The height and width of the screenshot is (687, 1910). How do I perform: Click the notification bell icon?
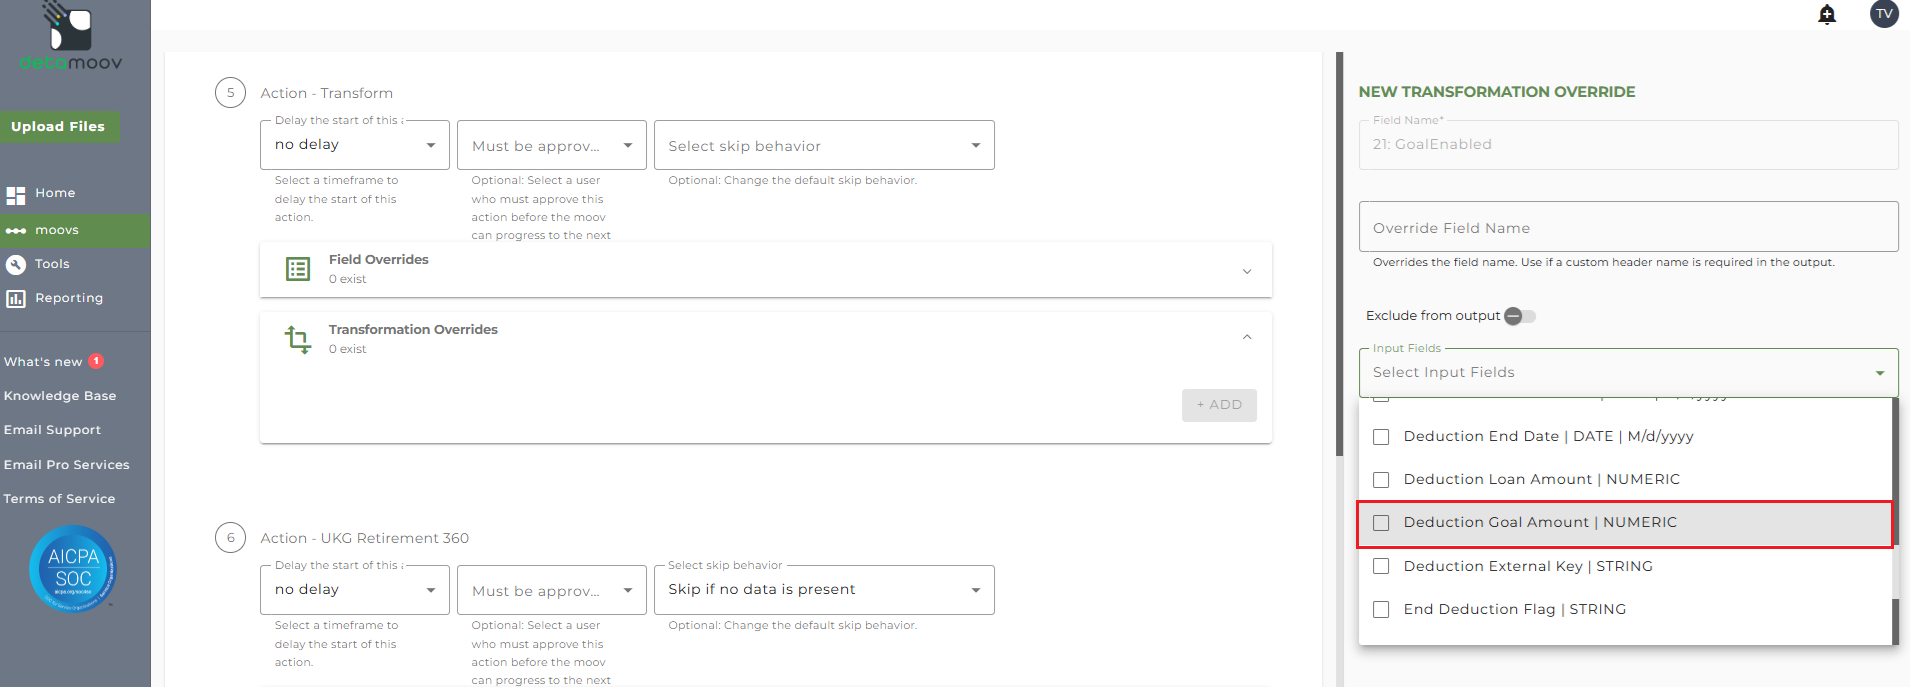1827,14
